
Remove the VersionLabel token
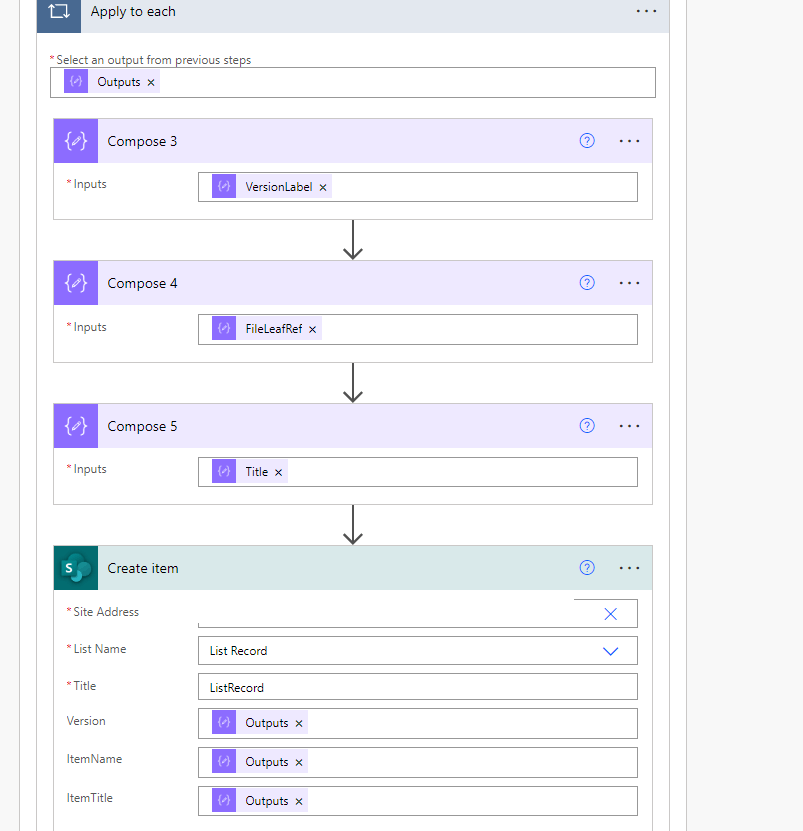pyautogui.click(x=323, y=188)
